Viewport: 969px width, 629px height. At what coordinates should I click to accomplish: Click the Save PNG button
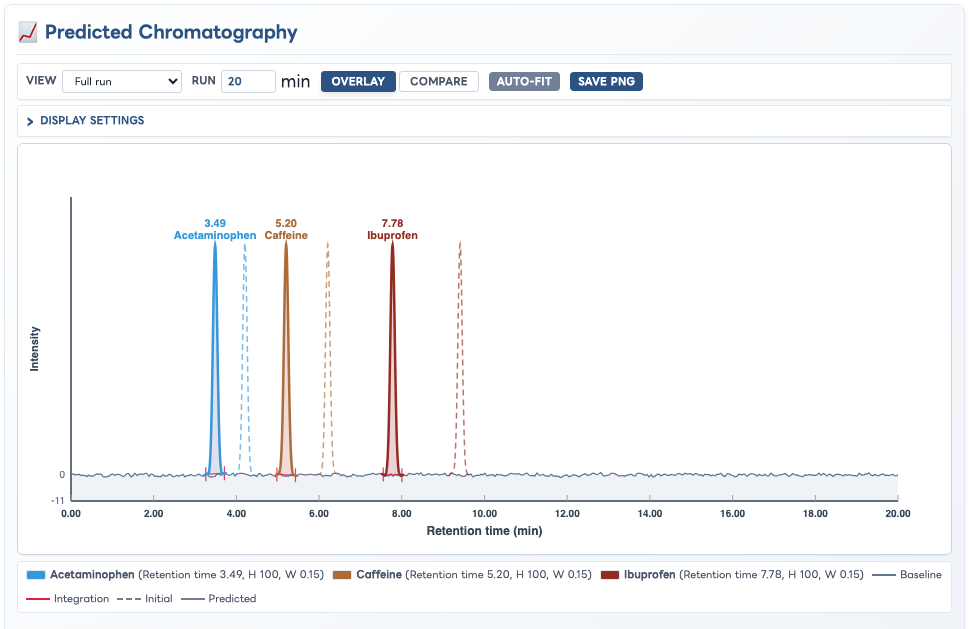(x=606, y=82)
